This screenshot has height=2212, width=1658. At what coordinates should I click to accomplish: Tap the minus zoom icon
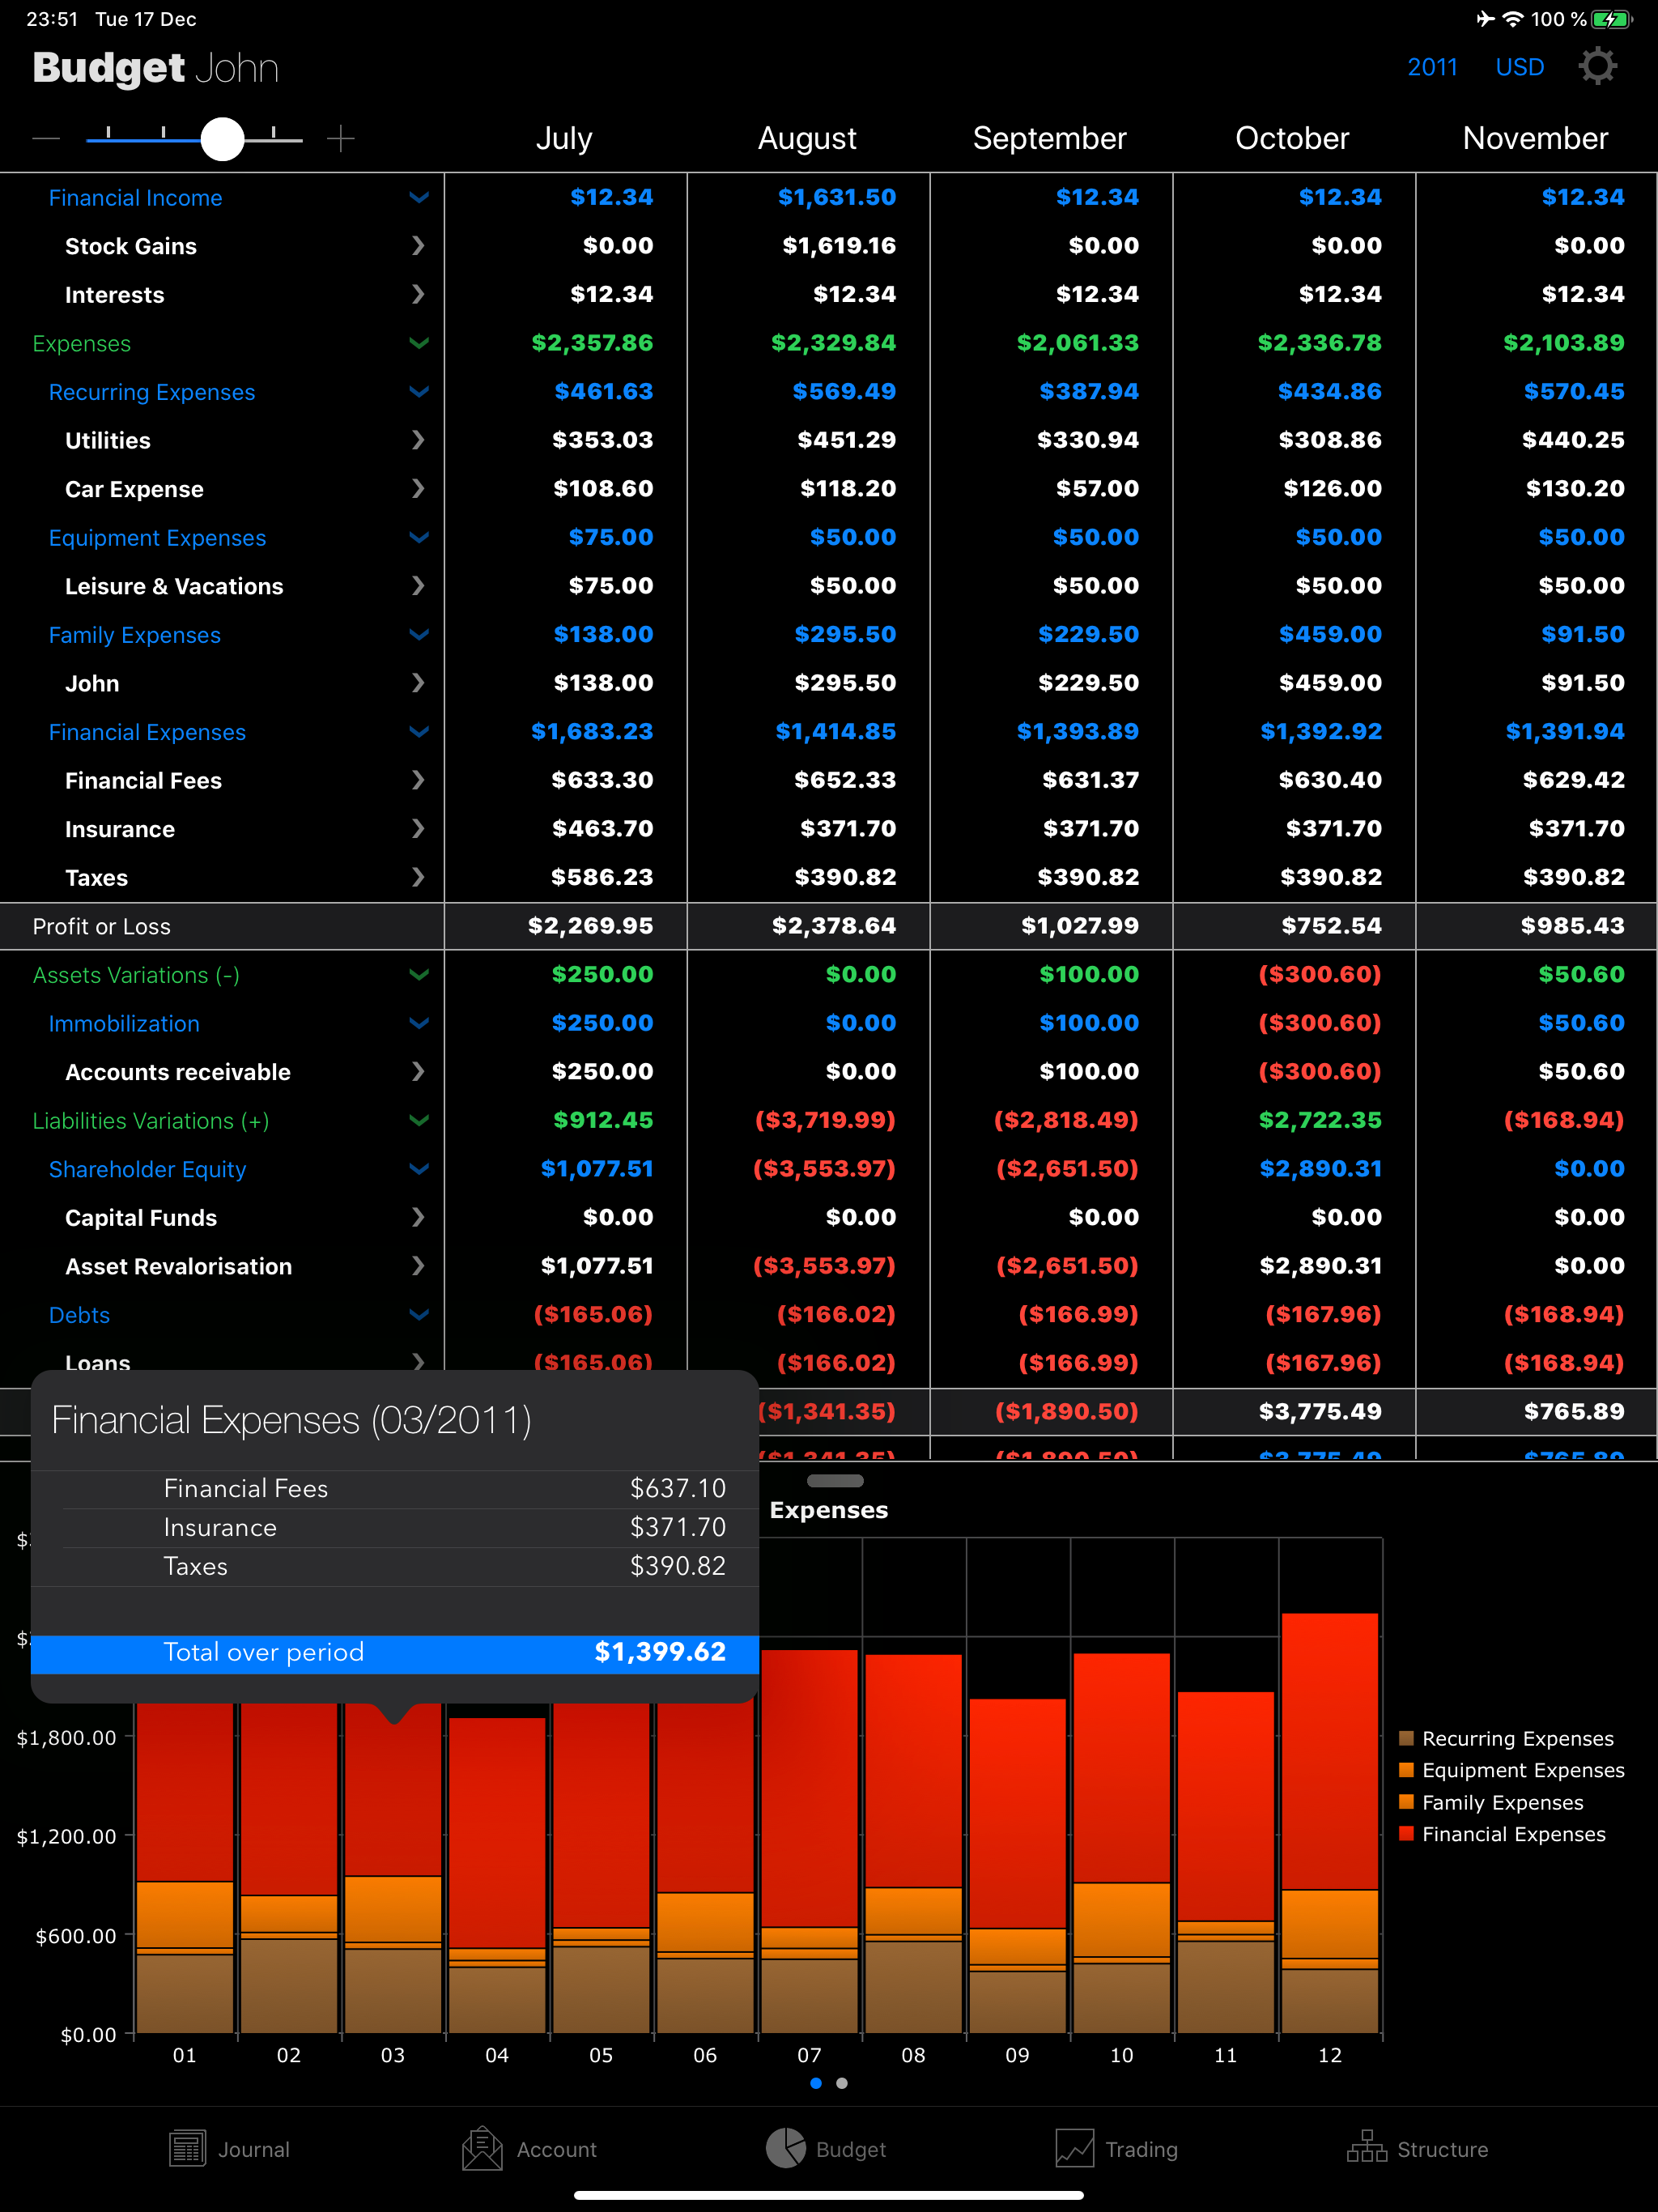pyautogui.click(x=46, y=138)
